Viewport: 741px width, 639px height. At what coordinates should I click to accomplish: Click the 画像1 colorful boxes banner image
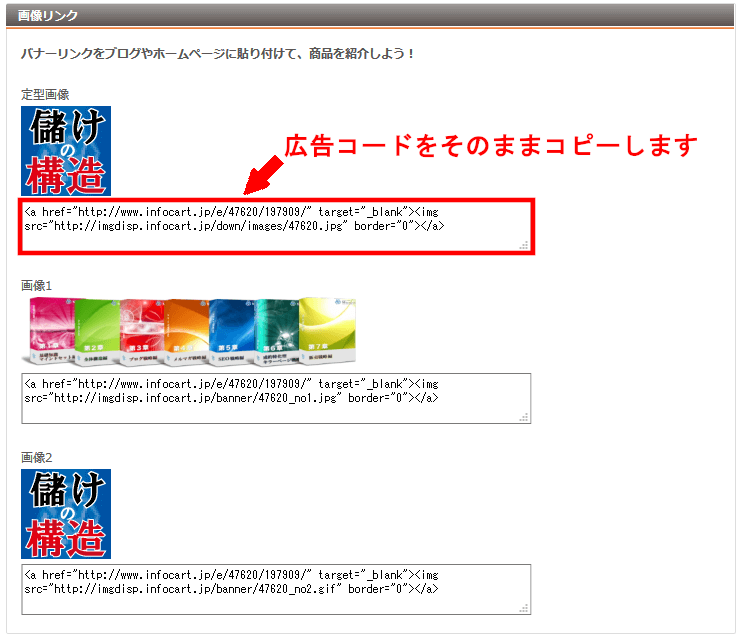click(x=189, y=332)
